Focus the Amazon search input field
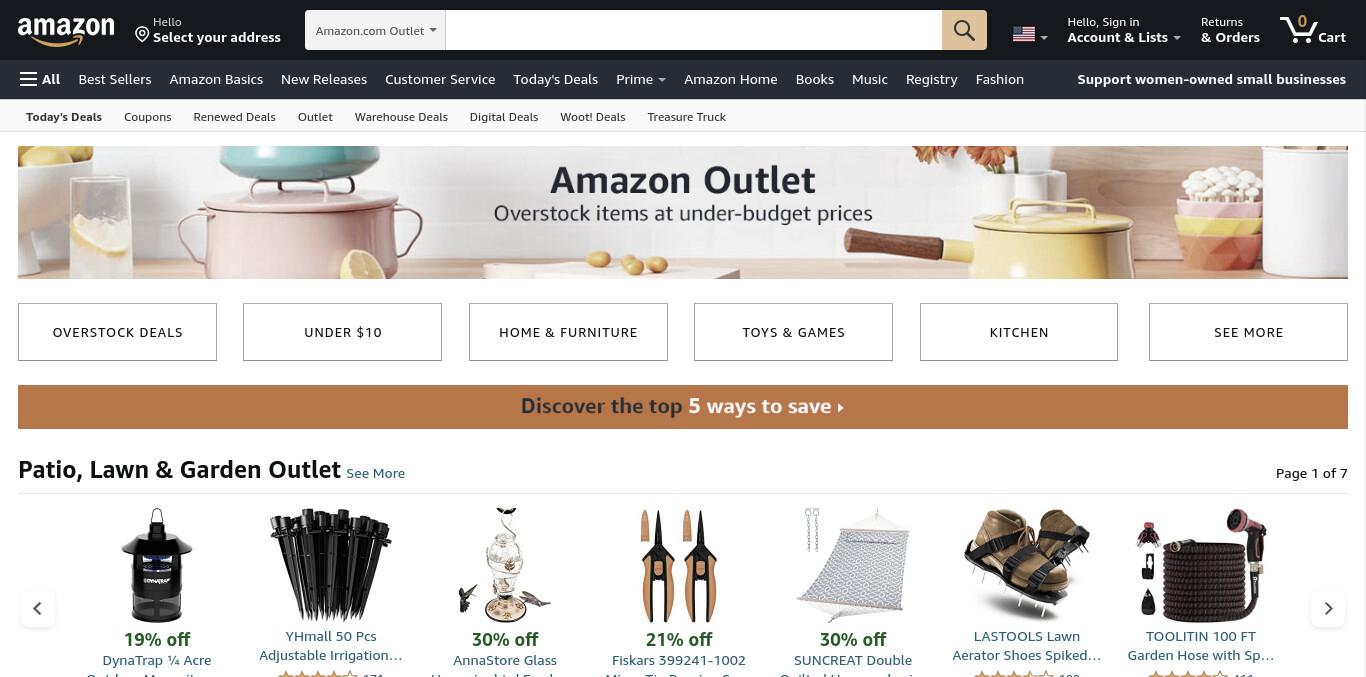 tap(694, 30)
